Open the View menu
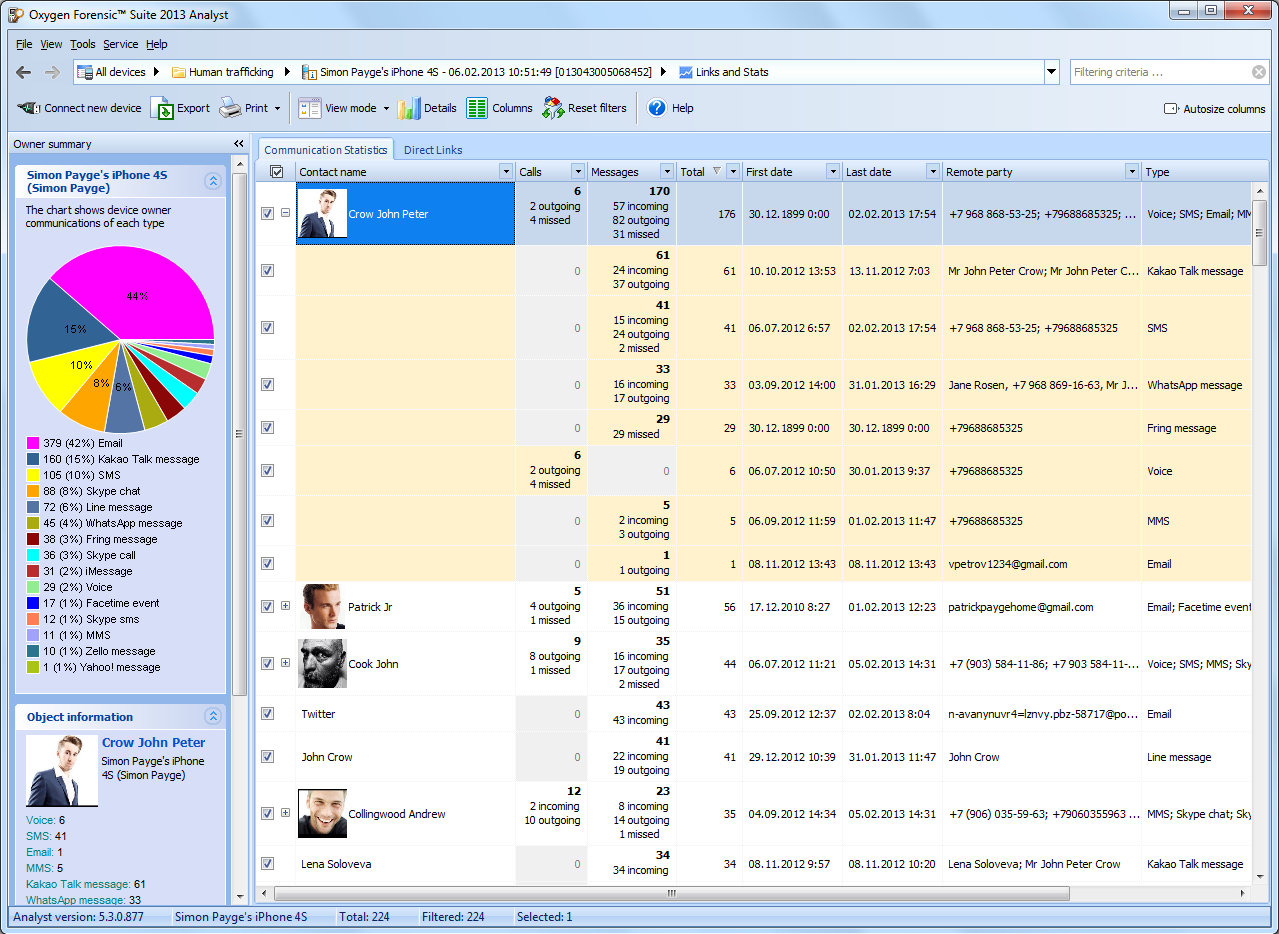 [x=51, y=44]
